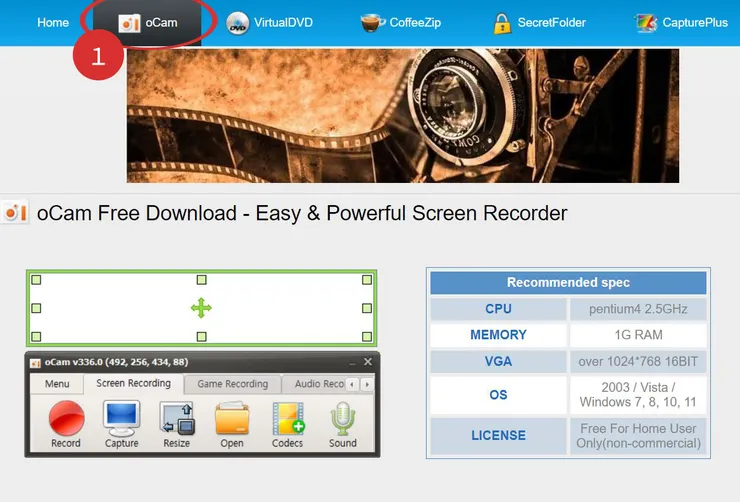This screenshot has height=502, width=740.
Task: Click the CapturePlus colorful icon
Action: (x=646, y=23)
